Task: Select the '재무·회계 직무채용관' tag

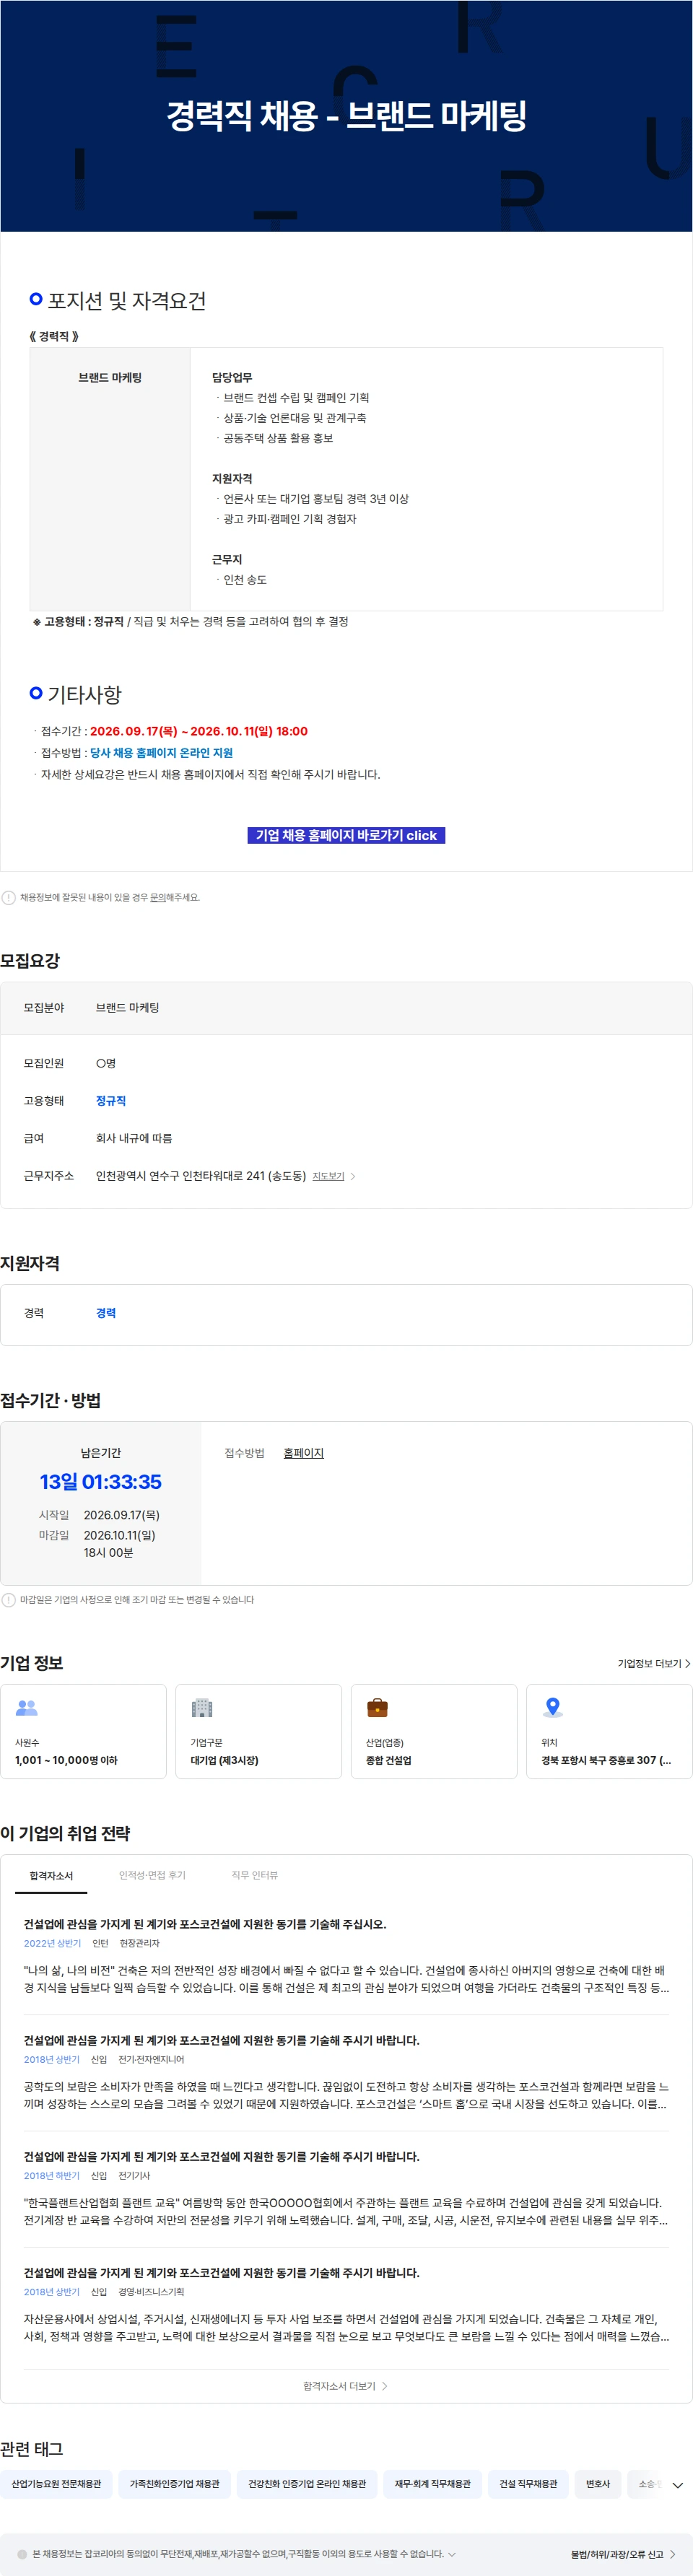Action: tap(432, 2484)
